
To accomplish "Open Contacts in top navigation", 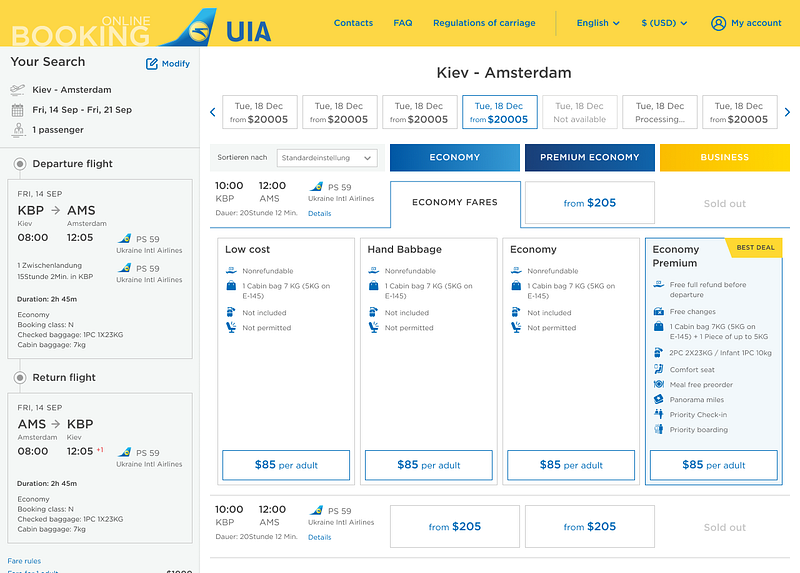I will pos(353,23).
